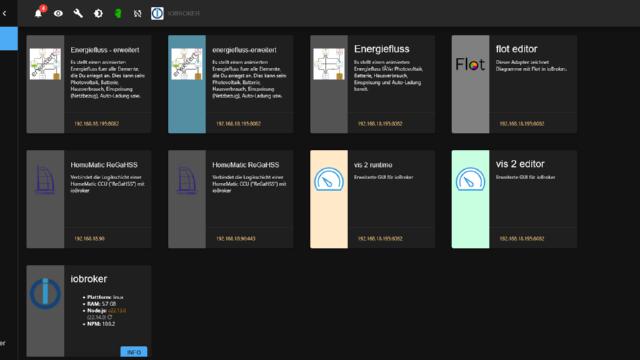Click HomeMatic icon on card with address ending .90
Image resolution: width=640 pixels, height=360 pixels.
45,179
